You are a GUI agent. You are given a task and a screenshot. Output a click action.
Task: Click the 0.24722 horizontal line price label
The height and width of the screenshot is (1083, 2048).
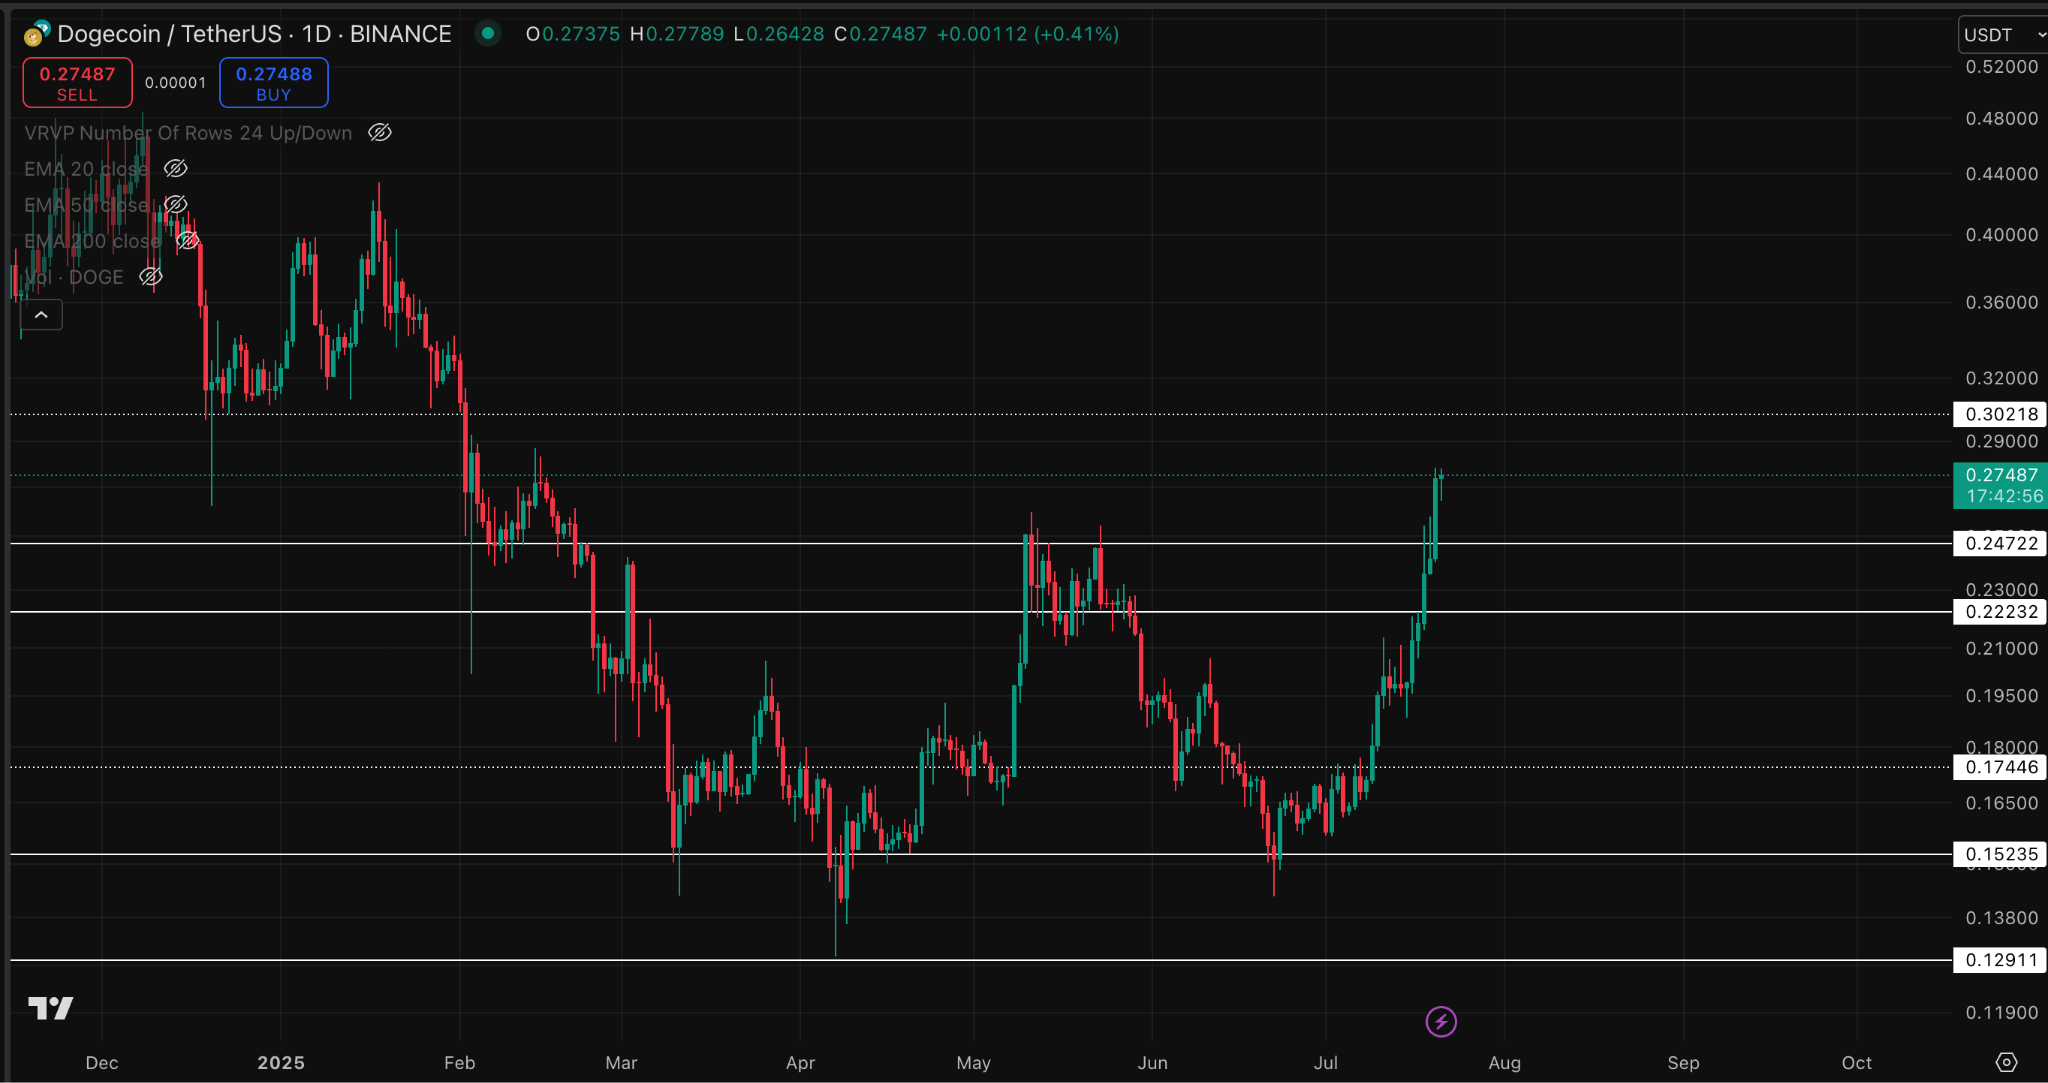coord(2000,543)
